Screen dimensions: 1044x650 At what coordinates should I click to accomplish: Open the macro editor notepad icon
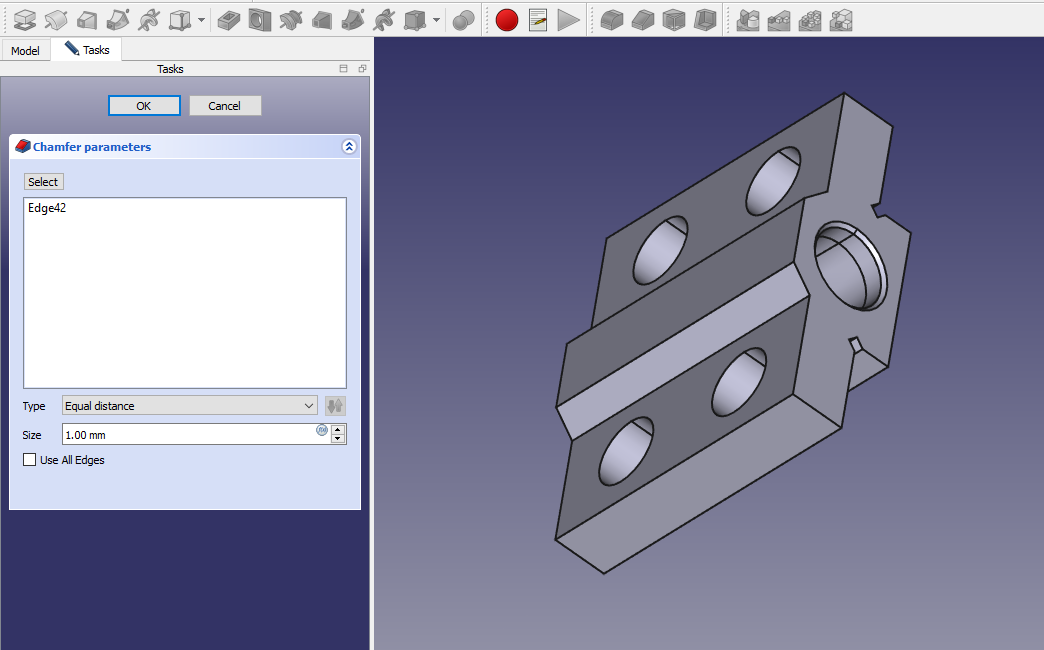click(538, 19)
